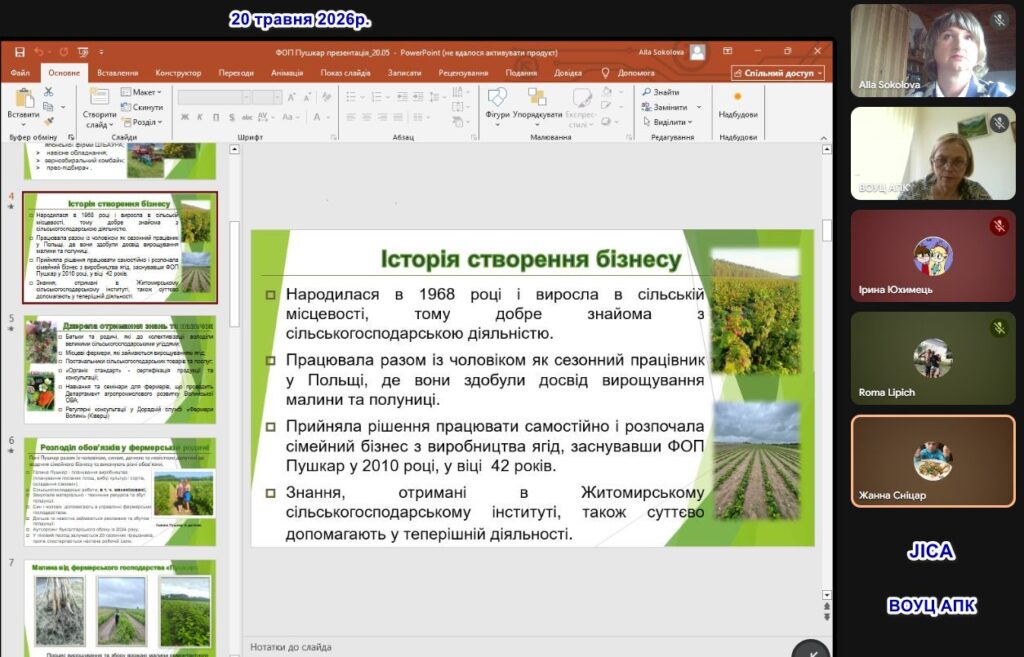Viewport: 1024px width, 657px height.
Task: Clear all formatting eraser icon
Action: point(327,97)
